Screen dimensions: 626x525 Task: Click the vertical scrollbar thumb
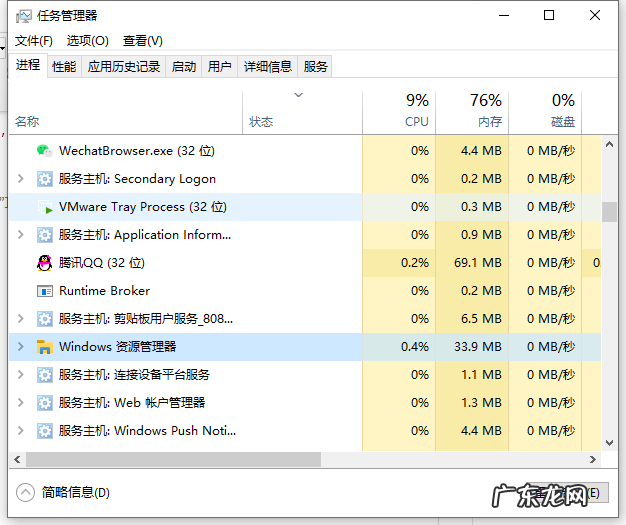coord(609,212)
